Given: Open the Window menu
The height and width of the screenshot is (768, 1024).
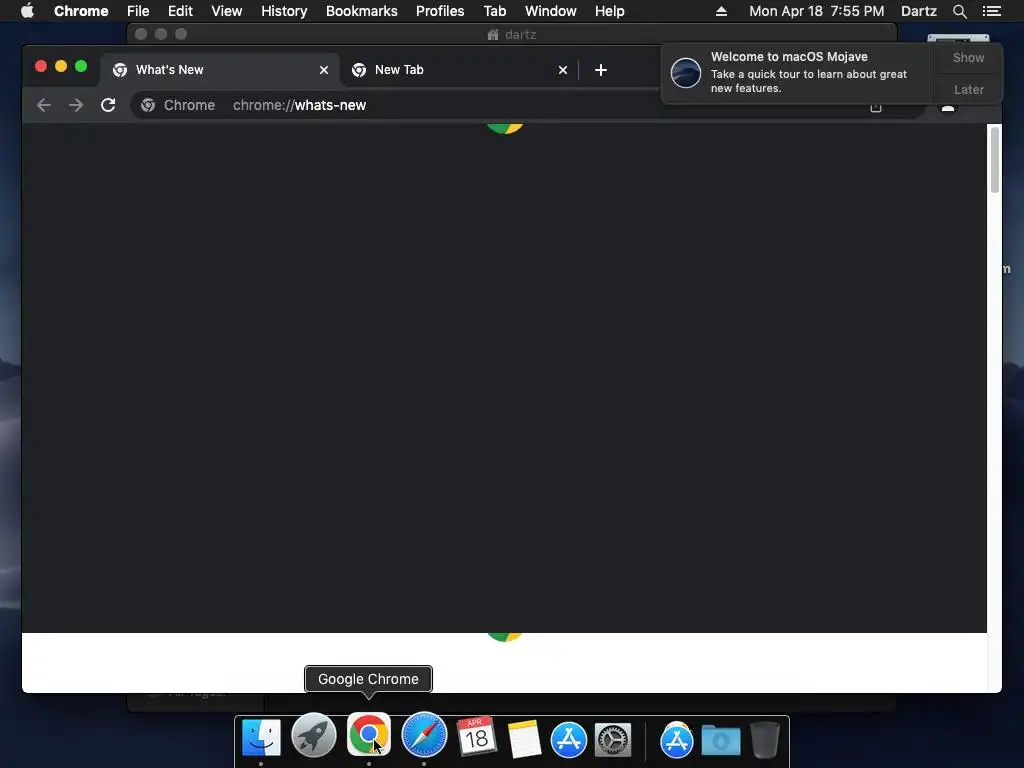Looking at the screenshot, I should coord(551,11).
